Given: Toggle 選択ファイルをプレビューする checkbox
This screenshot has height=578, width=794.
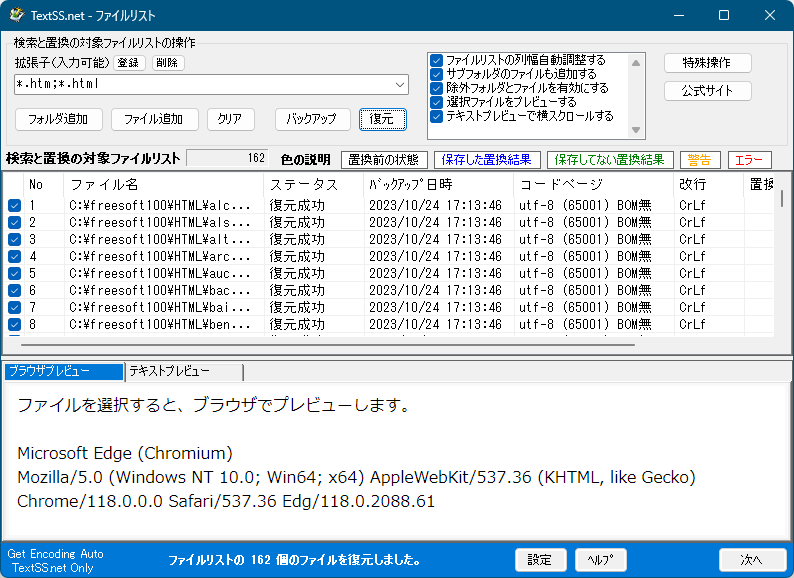Looking at the screenshot, I should 436,102.
